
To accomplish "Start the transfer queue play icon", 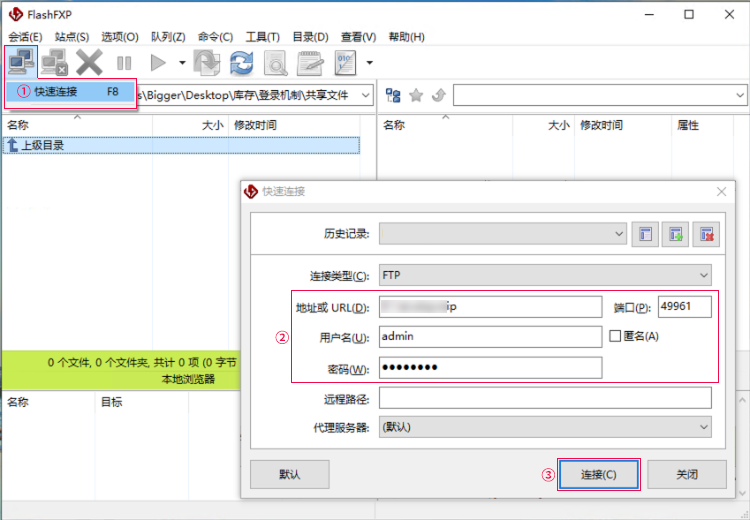I will (x=158, y=63).
